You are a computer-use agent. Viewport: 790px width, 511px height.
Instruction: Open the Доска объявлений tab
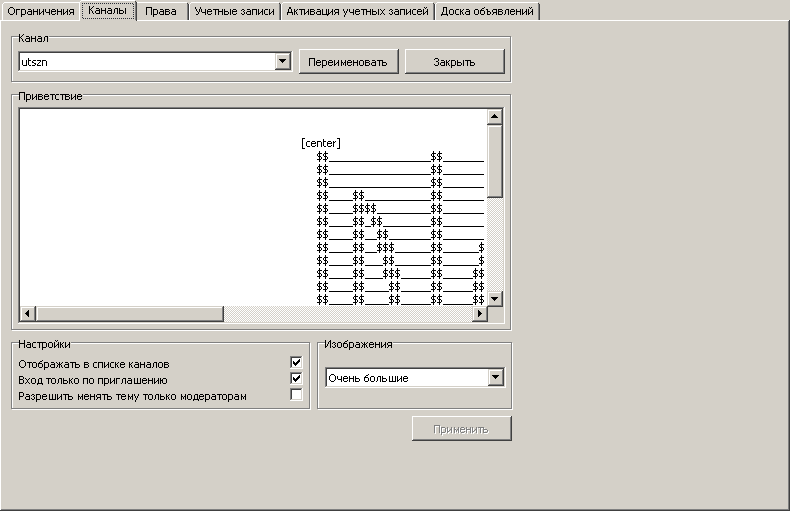[x=488, y=12]
